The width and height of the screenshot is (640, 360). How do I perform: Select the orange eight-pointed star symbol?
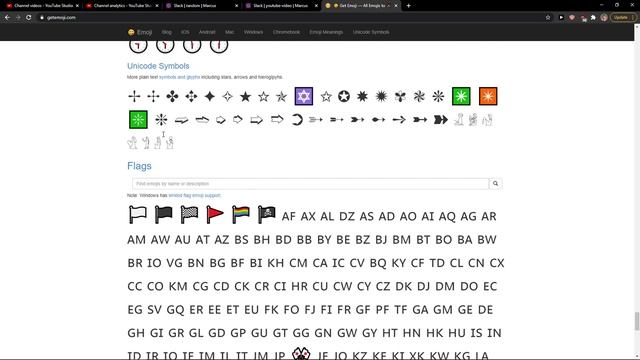pyautogui.click(x=488, y=96)
